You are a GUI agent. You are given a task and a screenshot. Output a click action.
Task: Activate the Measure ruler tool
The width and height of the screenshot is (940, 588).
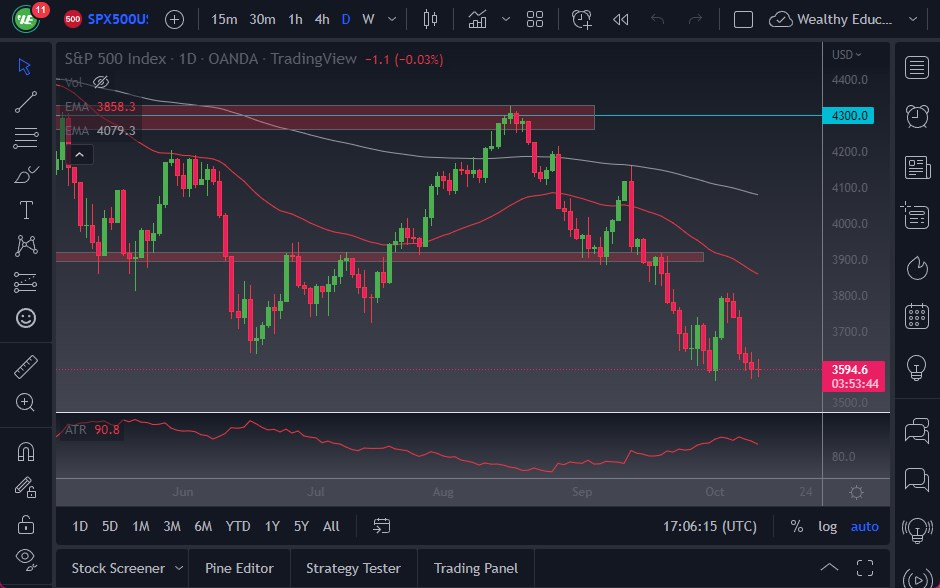coord(25,365)
